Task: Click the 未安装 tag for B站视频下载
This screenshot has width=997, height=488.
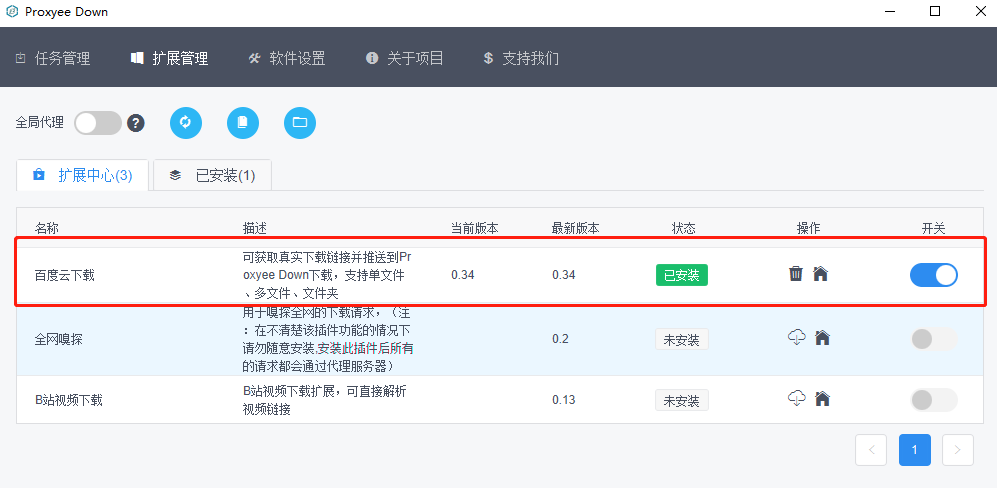Action: (682, 401)
